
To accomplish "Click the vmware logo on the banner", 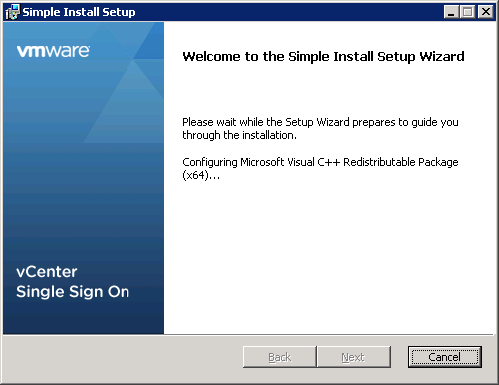I will pos(53,51).
